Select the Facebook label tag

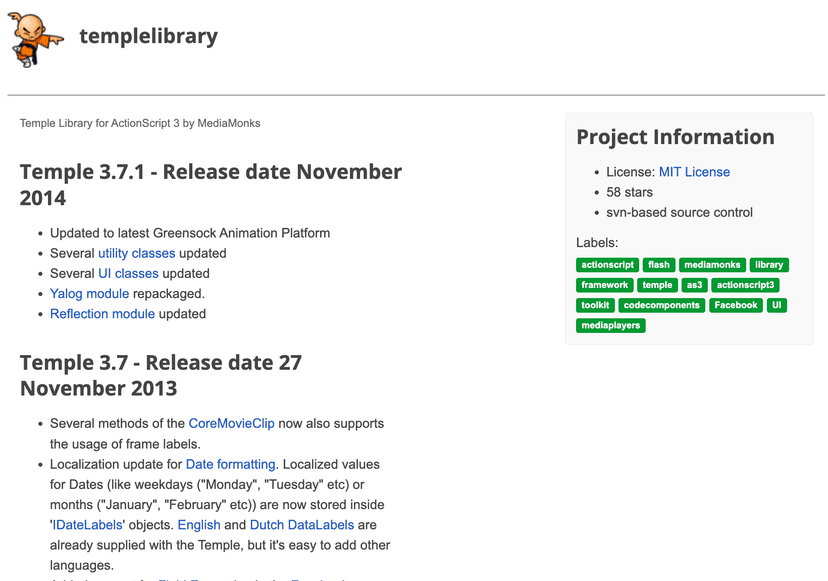pyautogui.click(x=735, y=305)
